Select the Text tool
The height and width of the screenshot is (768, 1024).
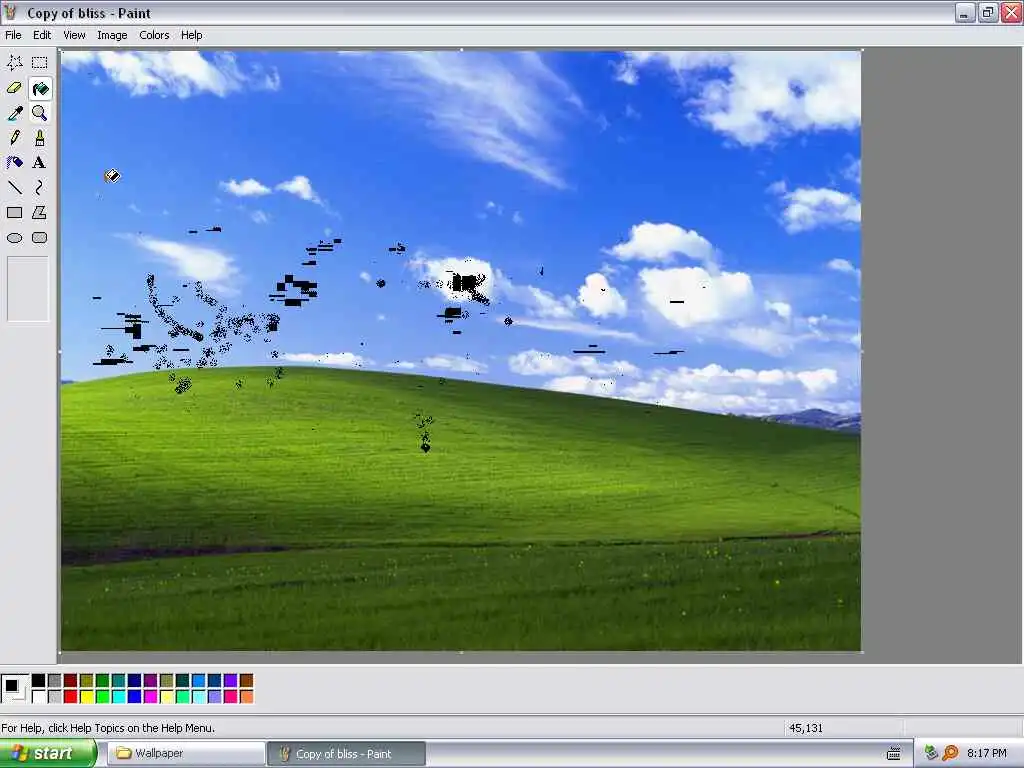tap(40, 163)
